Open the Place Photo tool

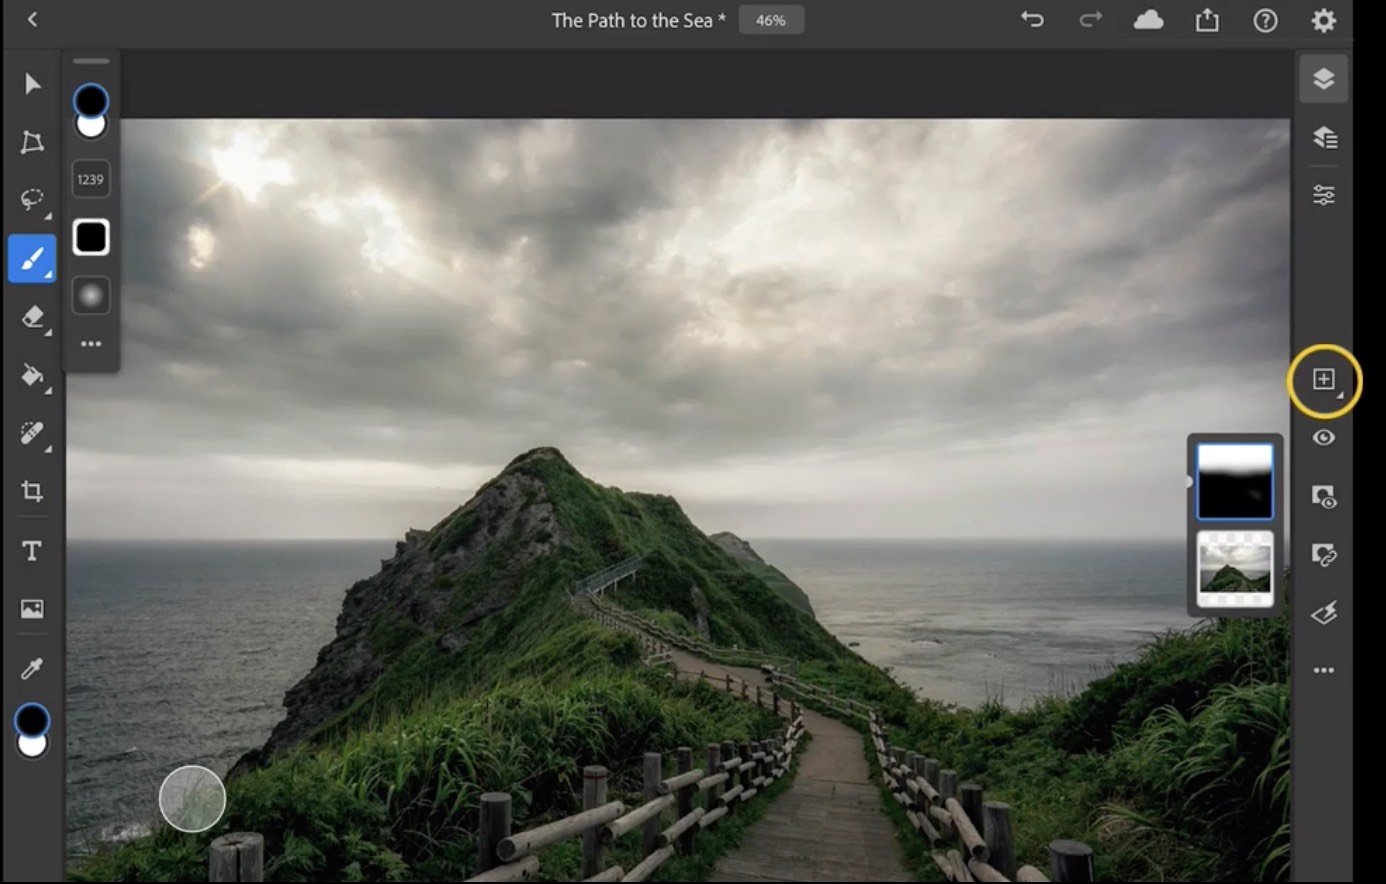pos(32,608)
